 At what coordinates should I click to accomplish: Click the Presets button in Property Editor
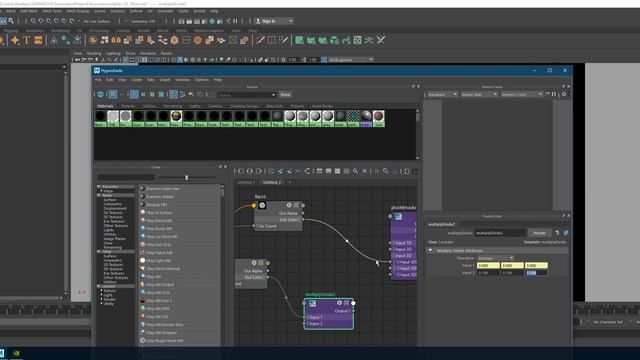click(x=540, y=233)
